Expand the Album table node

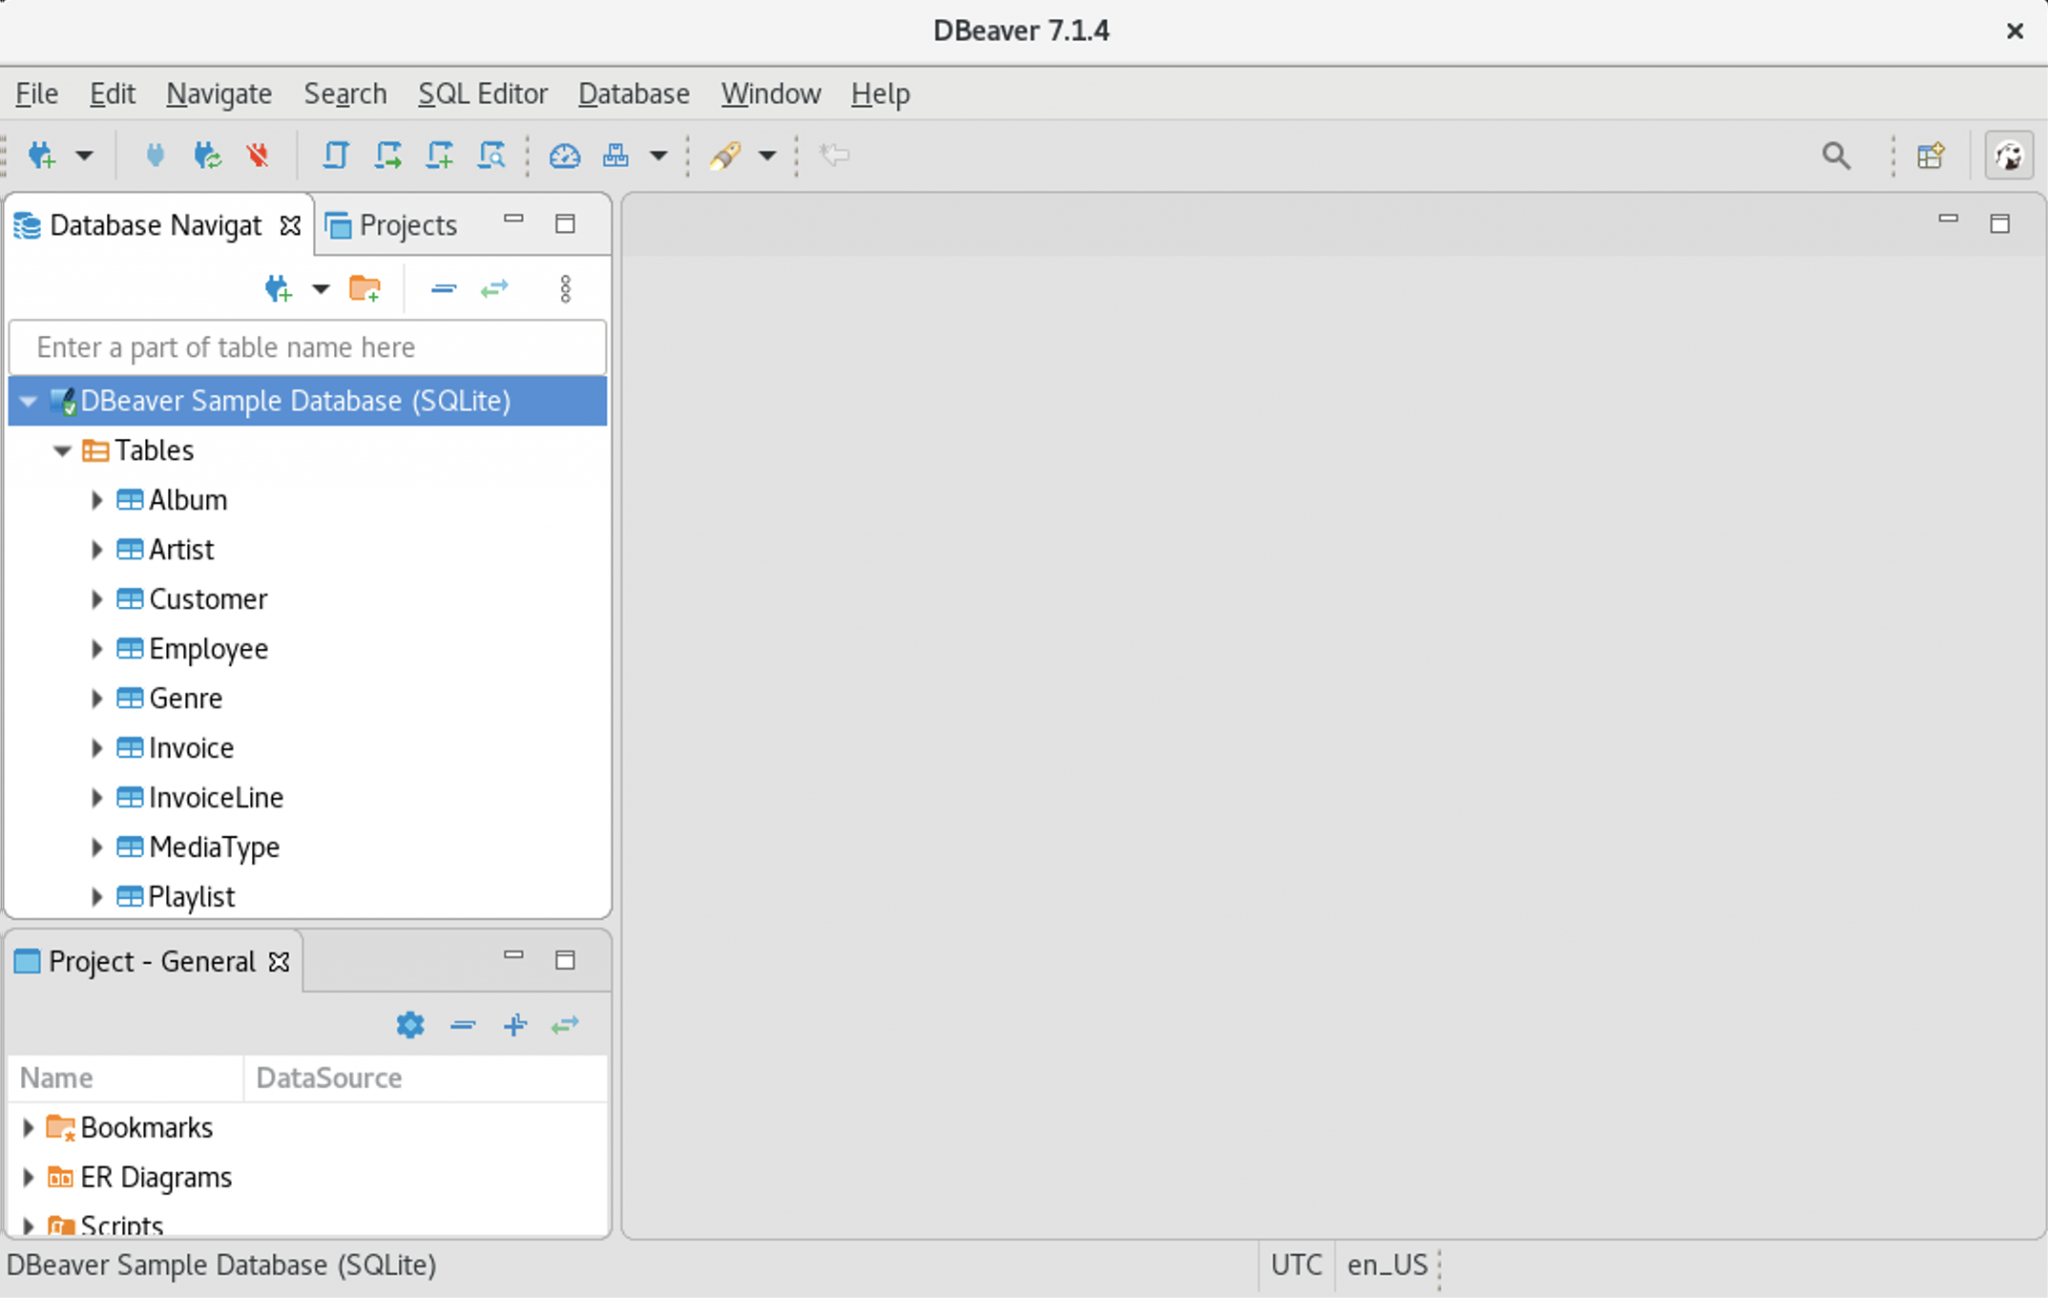pyautogui.click(x=97, y=499)
